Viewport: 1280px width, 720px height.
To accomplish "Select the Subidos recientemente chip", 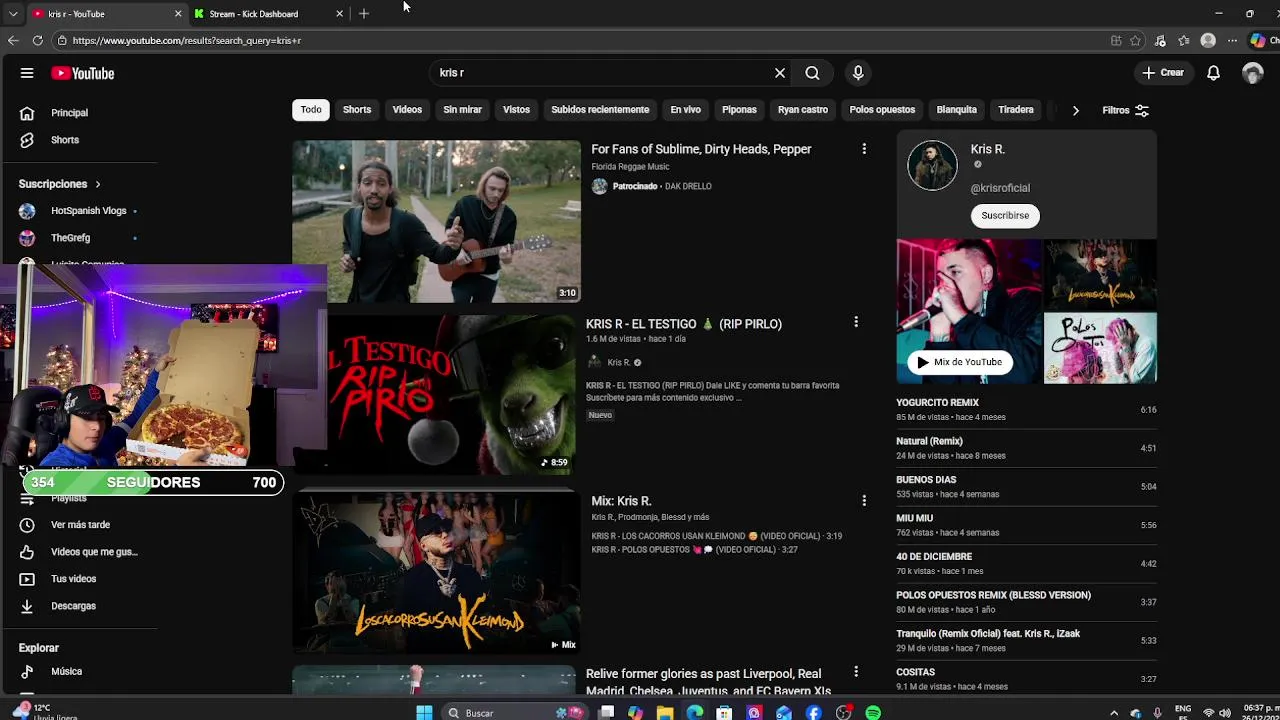I will (x=600, y=110).
